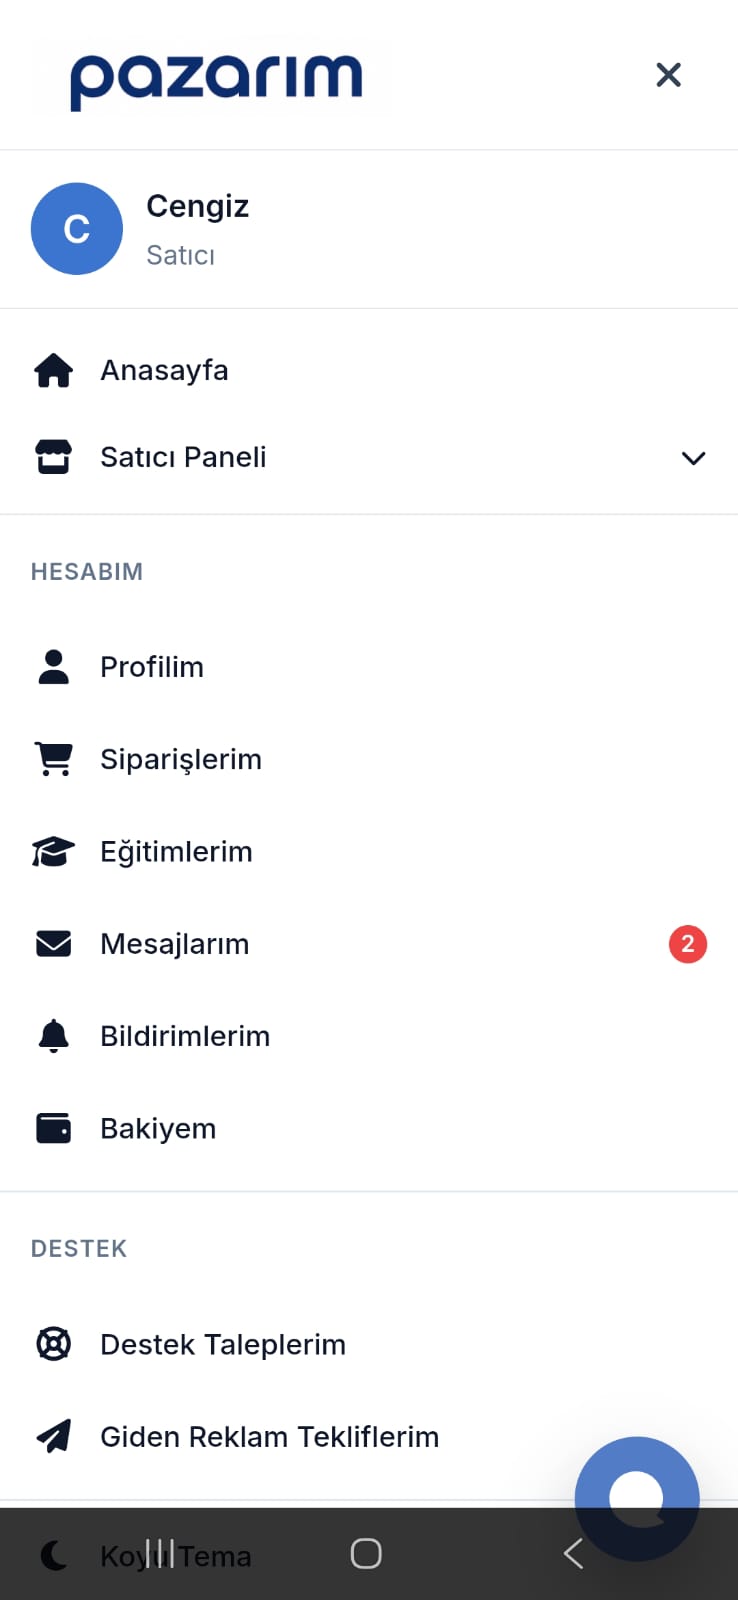Viewport: 738px width, 1600px height.
Task: Open the floating chat bubble button
Action: pos(637,1497)
